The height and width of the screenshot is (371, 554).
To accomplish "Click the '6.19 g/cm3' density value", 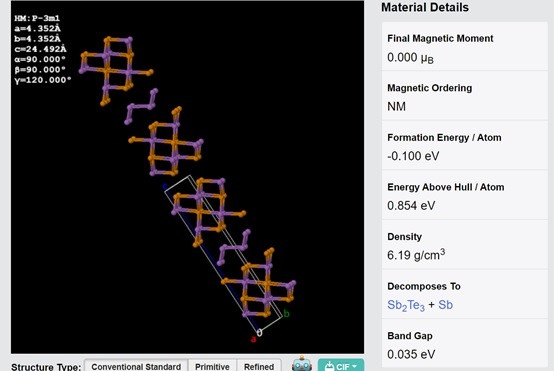I will [416, 254].
